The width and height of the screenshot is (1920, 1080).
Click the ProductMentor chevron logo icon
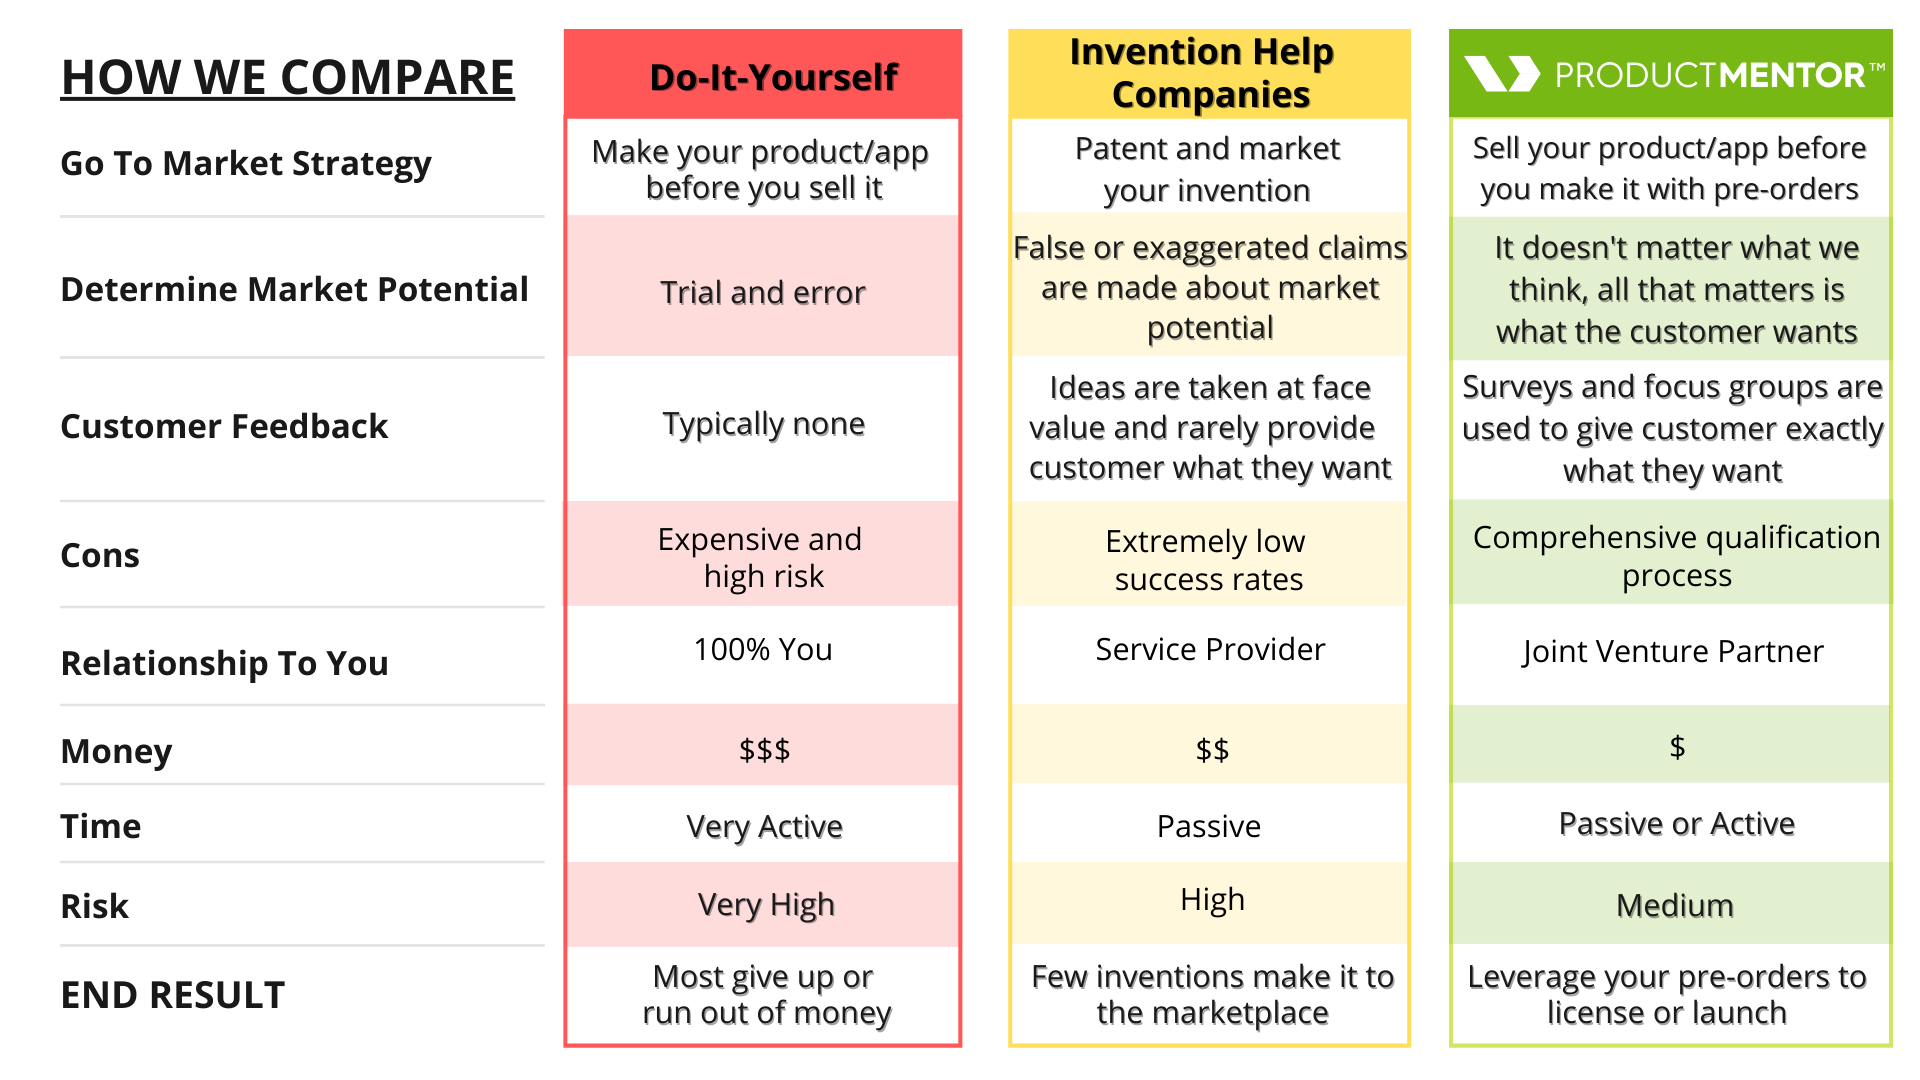[x=1501, y=74]
